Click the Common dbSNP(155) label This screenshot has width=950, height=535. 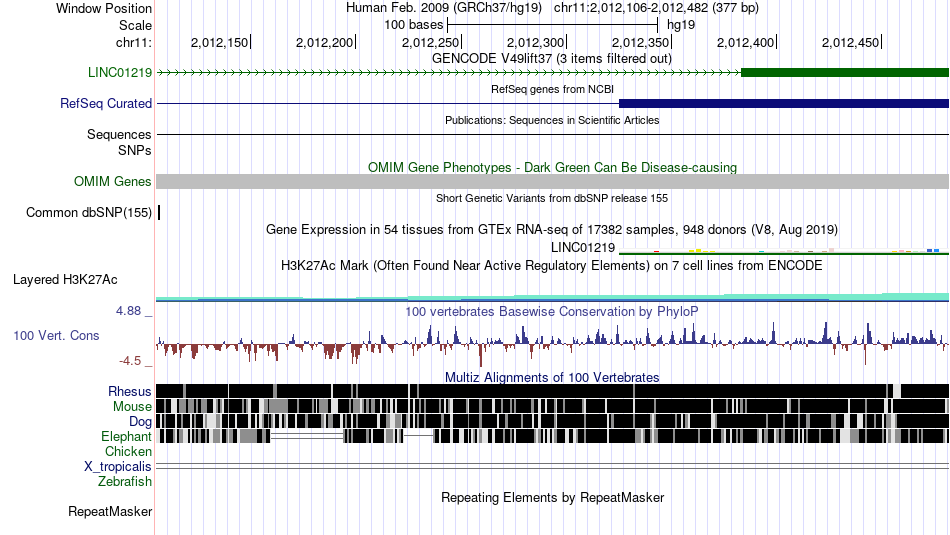pyautogui.click(x=88, y=213)
